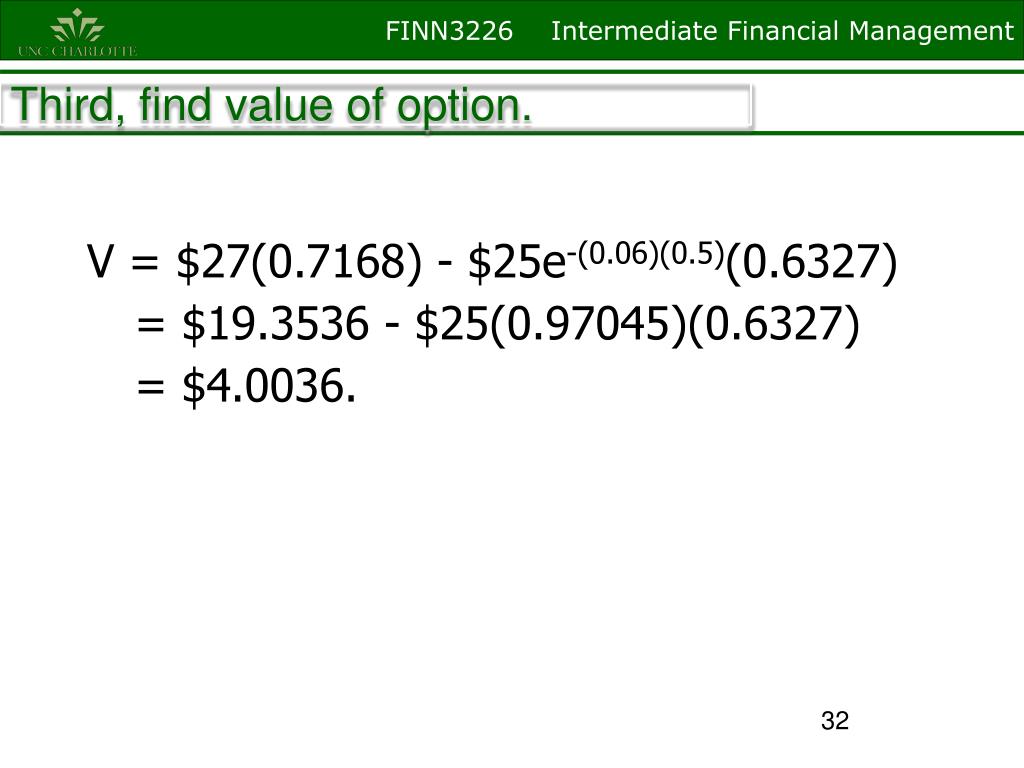Select the Intermediate Financial Management title
1024x768 pixels.
pyautogui.click(x=782, y=31)
